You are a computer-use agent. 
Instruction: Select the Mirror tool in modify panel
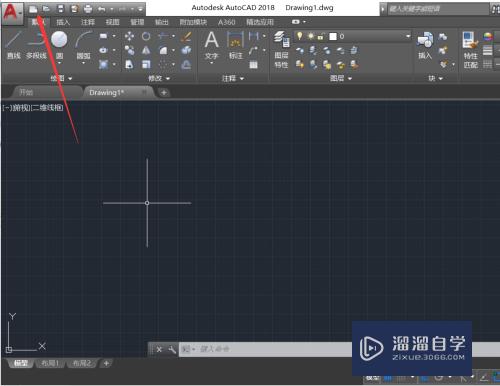(x=146, y=50)
